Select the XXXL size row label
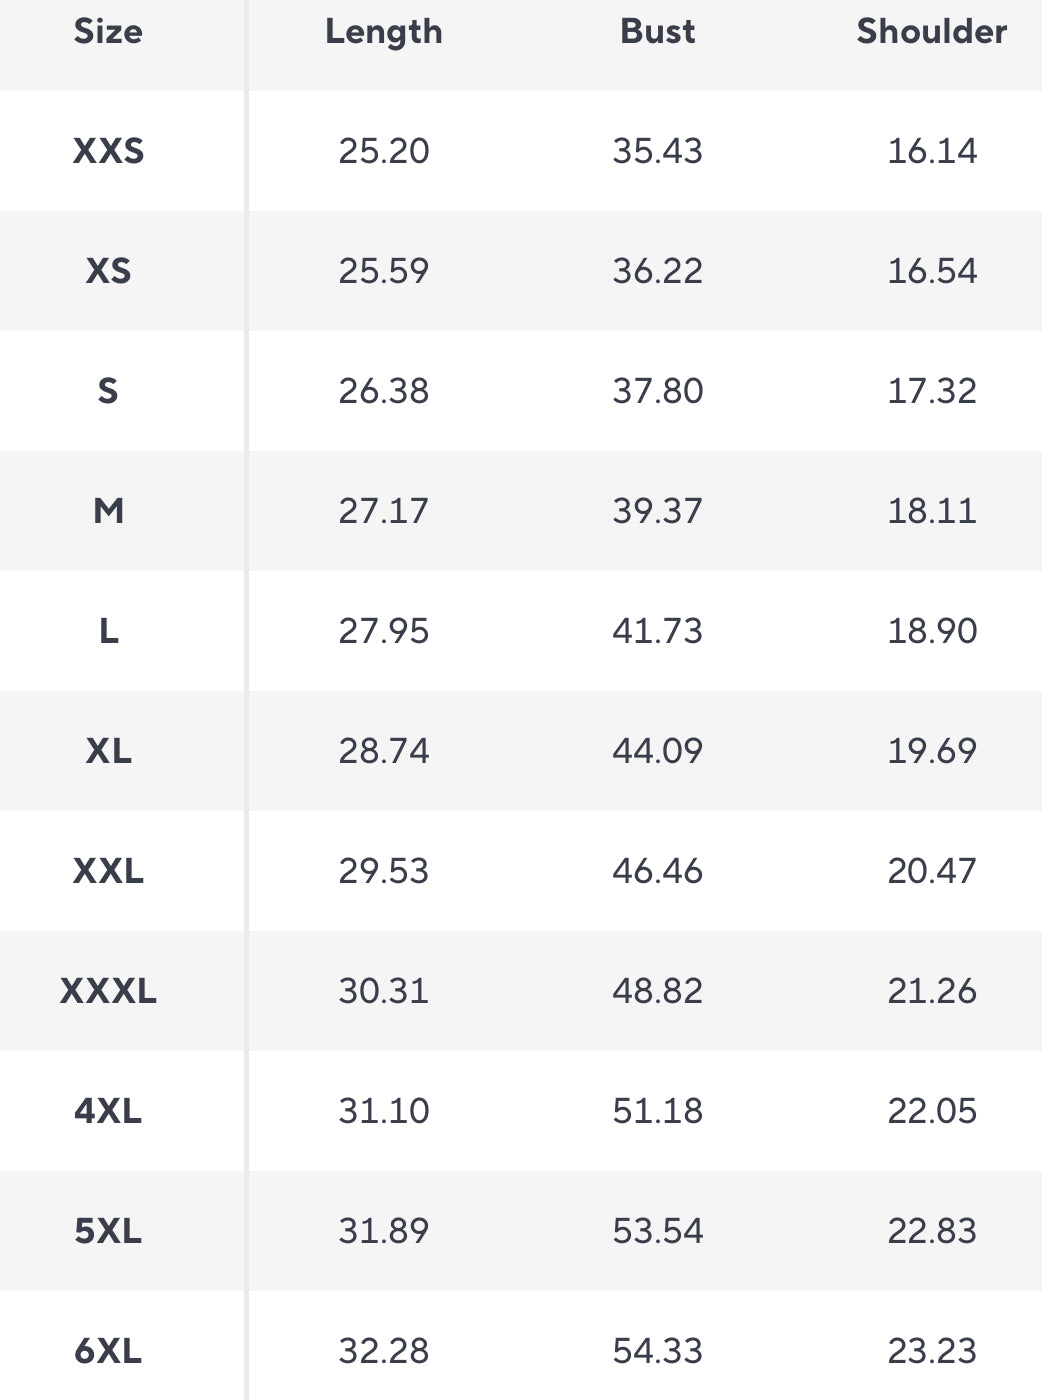Screen dimensions: 1042x1400 (x=108, y=991)
